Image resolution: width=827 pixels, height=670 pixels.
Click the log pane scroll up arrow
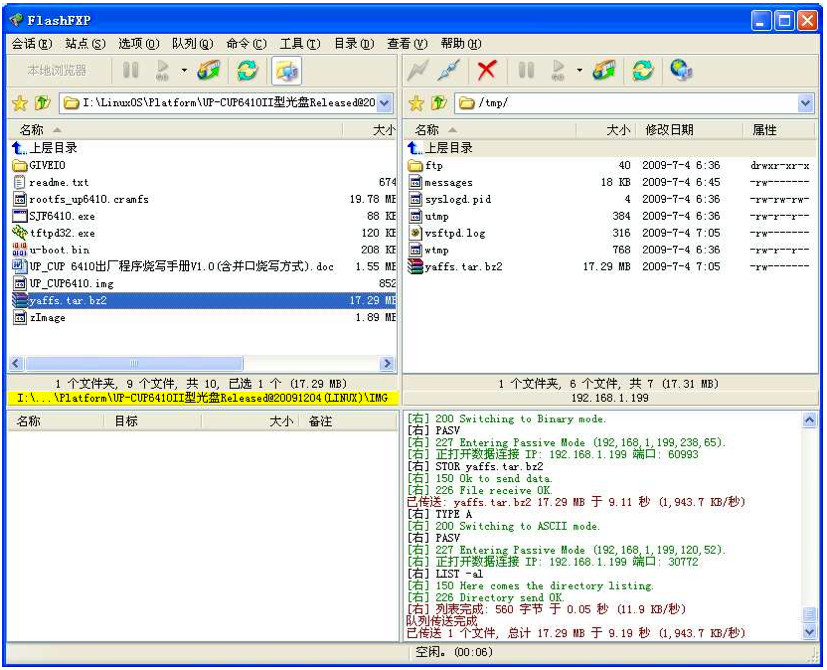pyautogui.click(x=809, y=420)
